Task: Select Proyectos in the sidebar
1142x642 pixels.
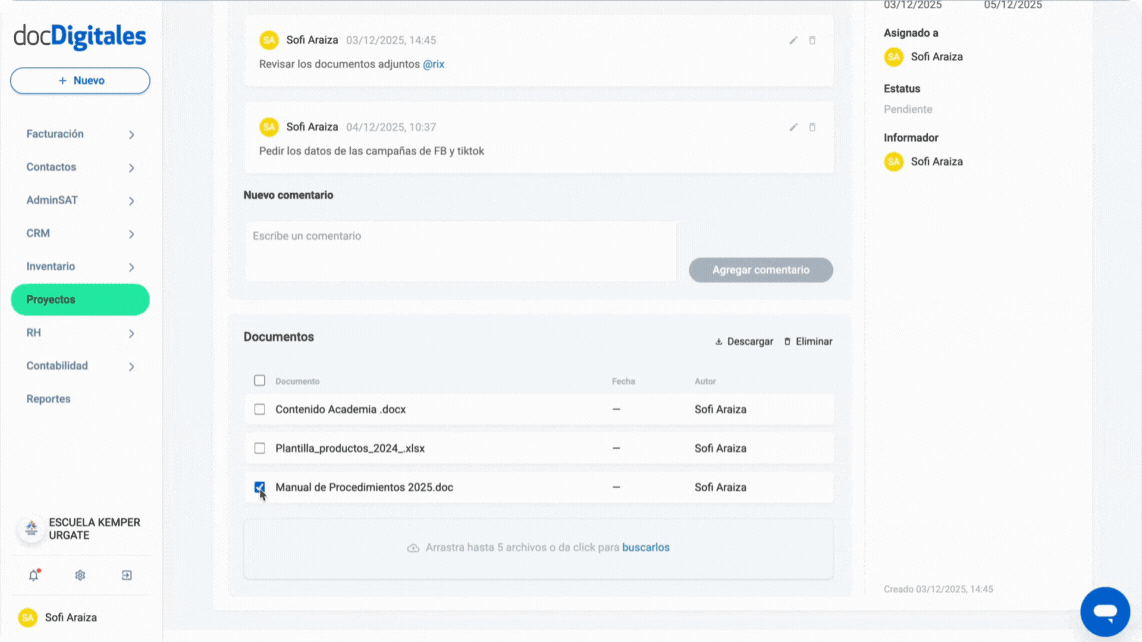Action: click(80, 299)
